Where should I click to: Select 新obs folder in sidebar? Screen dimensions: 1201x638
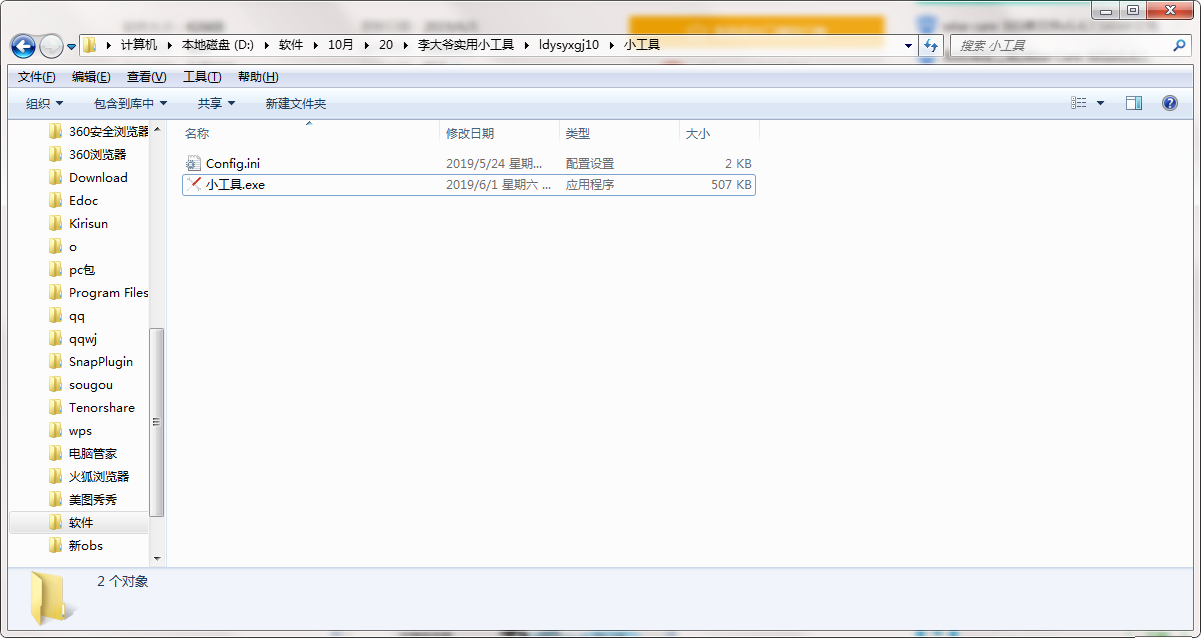75,546
